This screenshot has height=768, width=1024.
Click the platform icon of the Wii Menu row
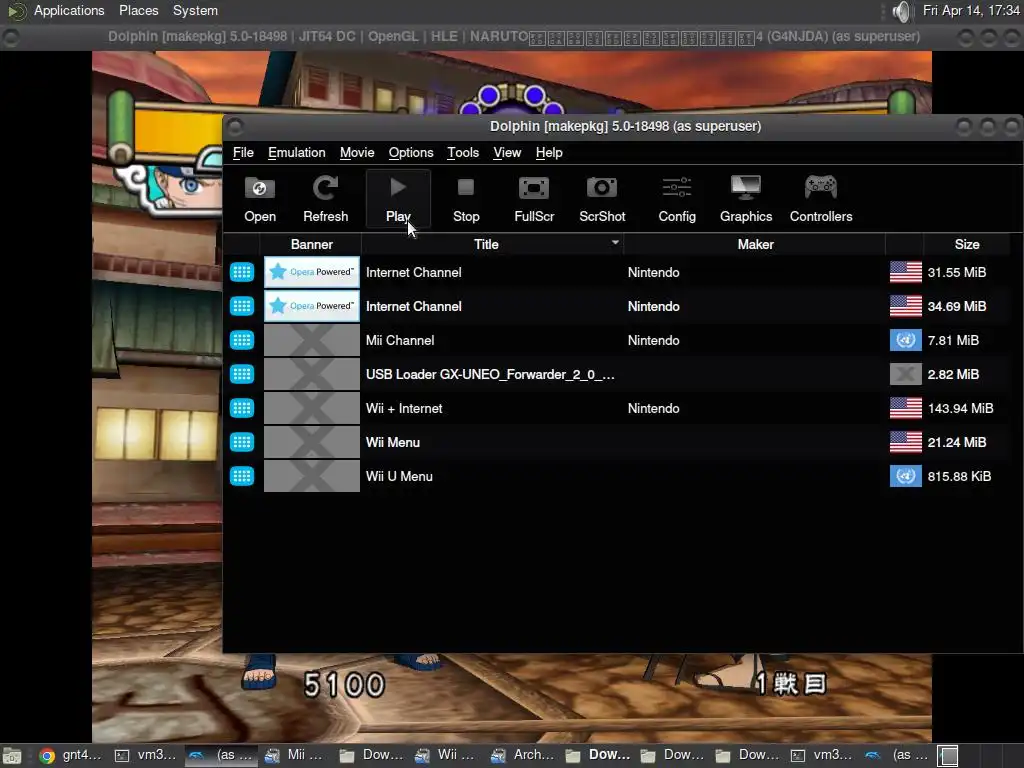pyautogui.click(x=242, y=442)
